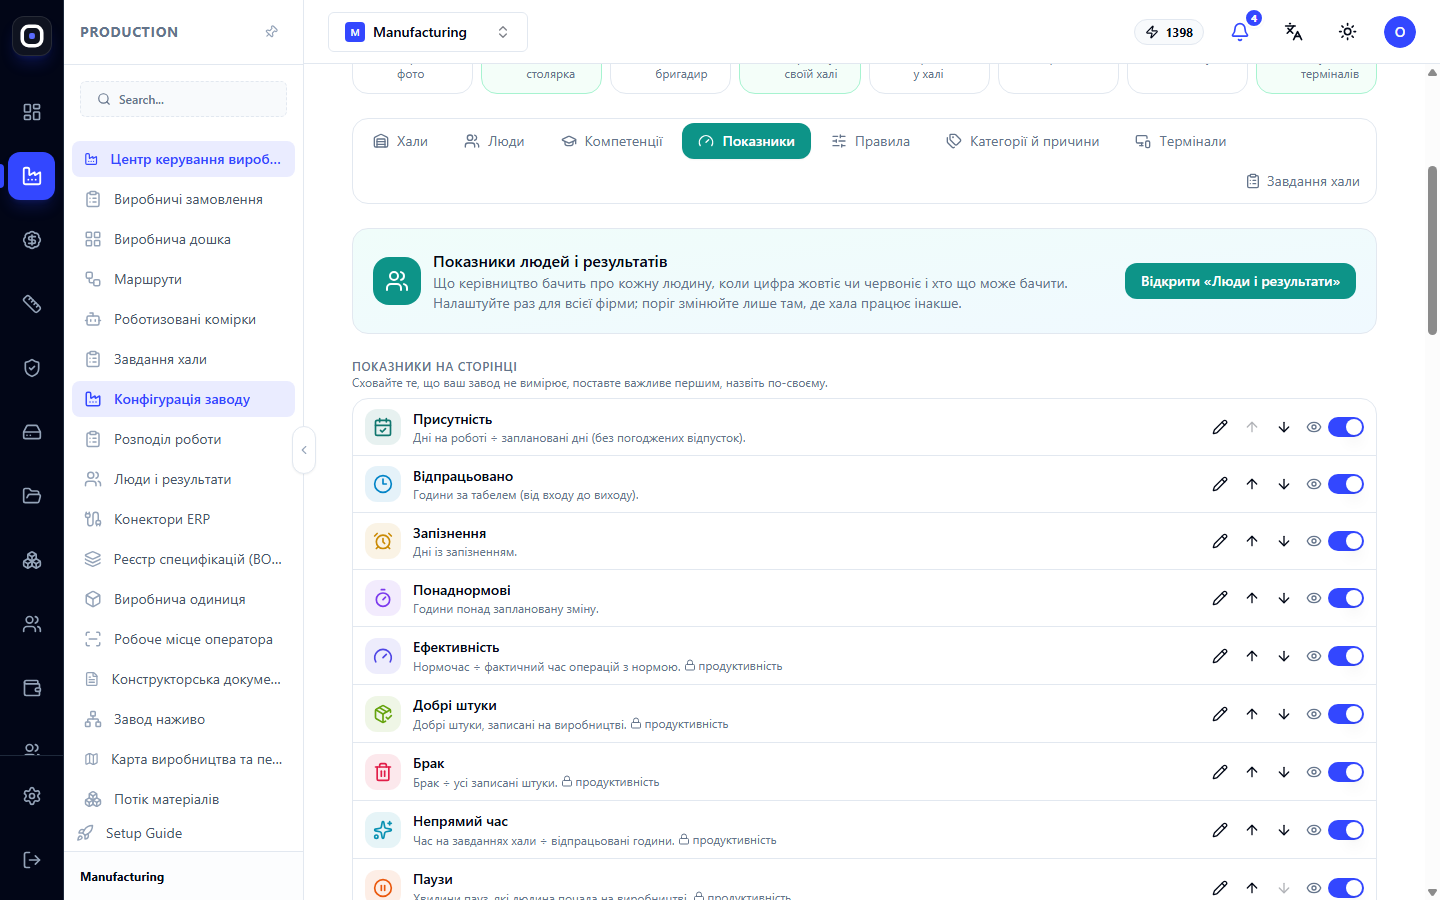Collapse the sidebar with the chevron handle

pos(304,450)
